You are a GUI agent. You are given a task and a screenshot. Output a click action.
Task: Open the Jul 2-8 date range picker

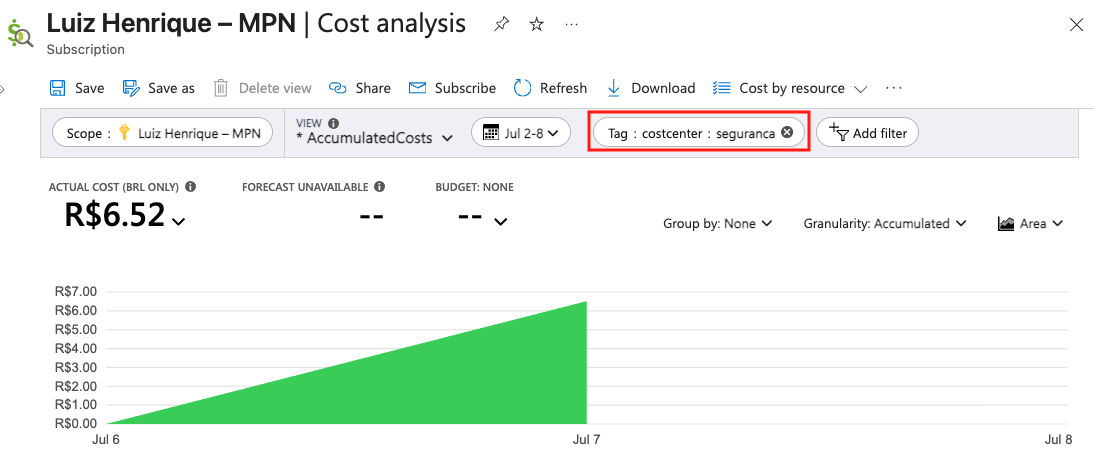pos(521,132)
